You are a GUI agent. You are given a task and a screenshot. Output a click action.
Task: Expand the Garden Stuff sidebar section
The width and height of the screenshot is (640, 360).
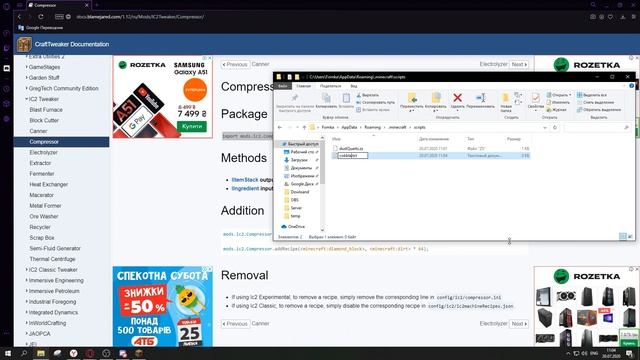[27, 78]
